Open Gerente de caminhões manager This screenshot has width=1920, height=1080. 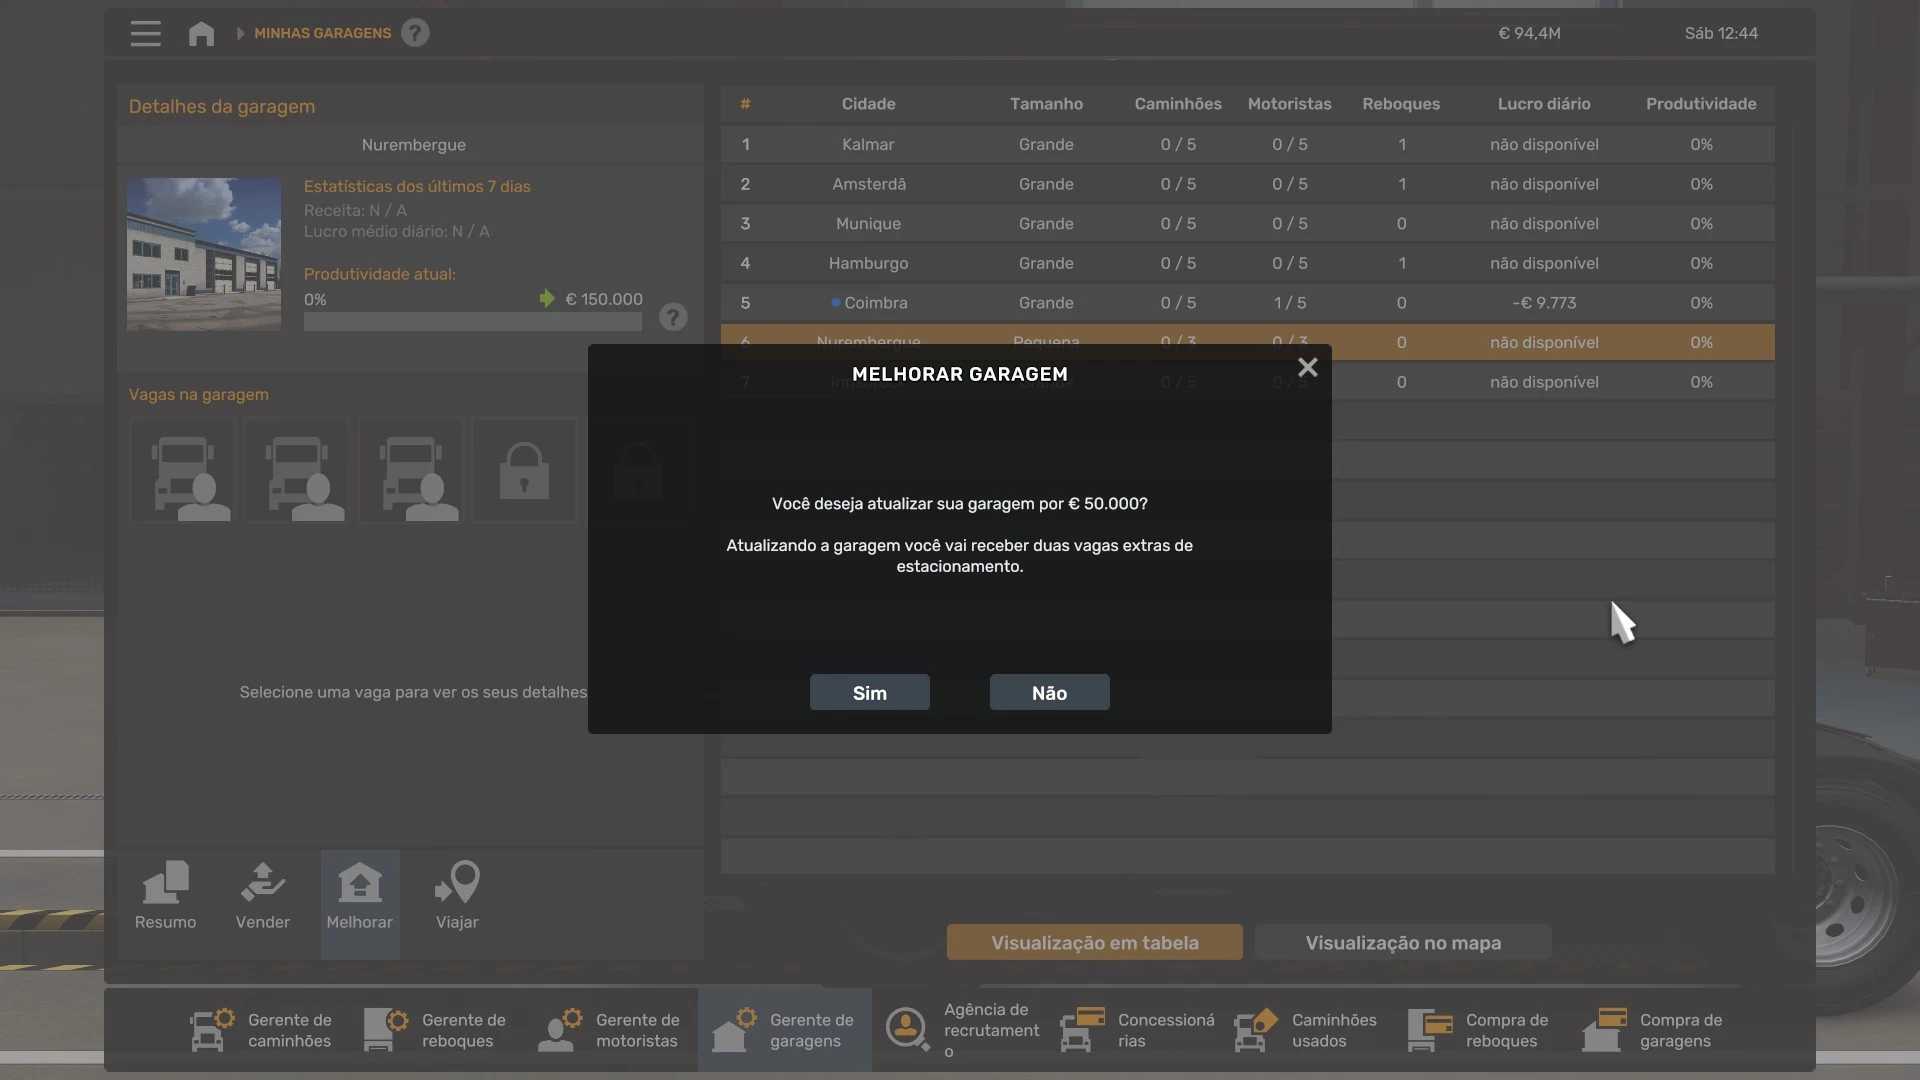tap(262, 1030)
